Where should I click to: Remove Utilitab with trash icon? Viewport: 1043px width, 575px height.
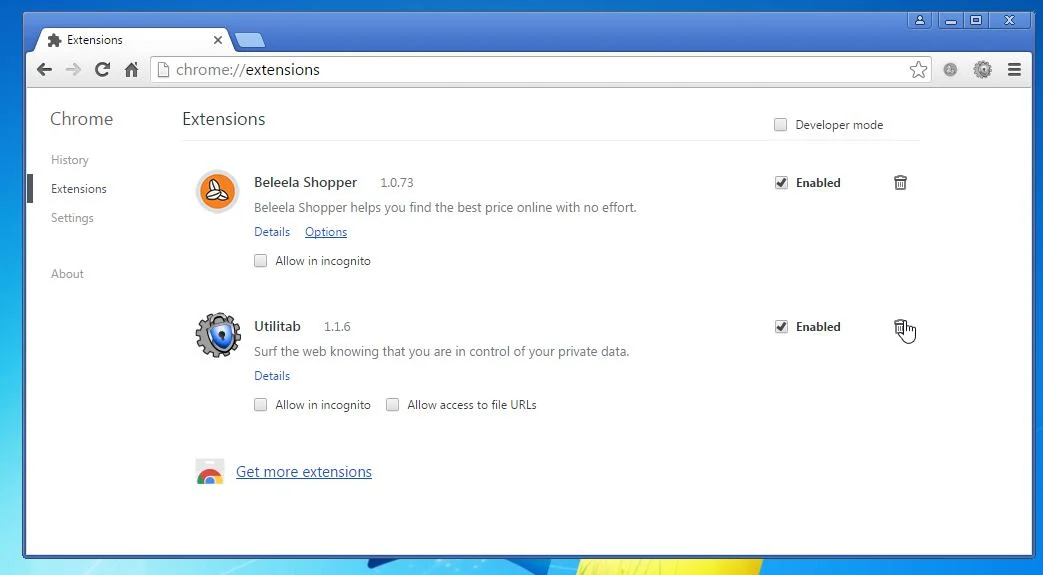pyautogui.click(x=899, y=327)
